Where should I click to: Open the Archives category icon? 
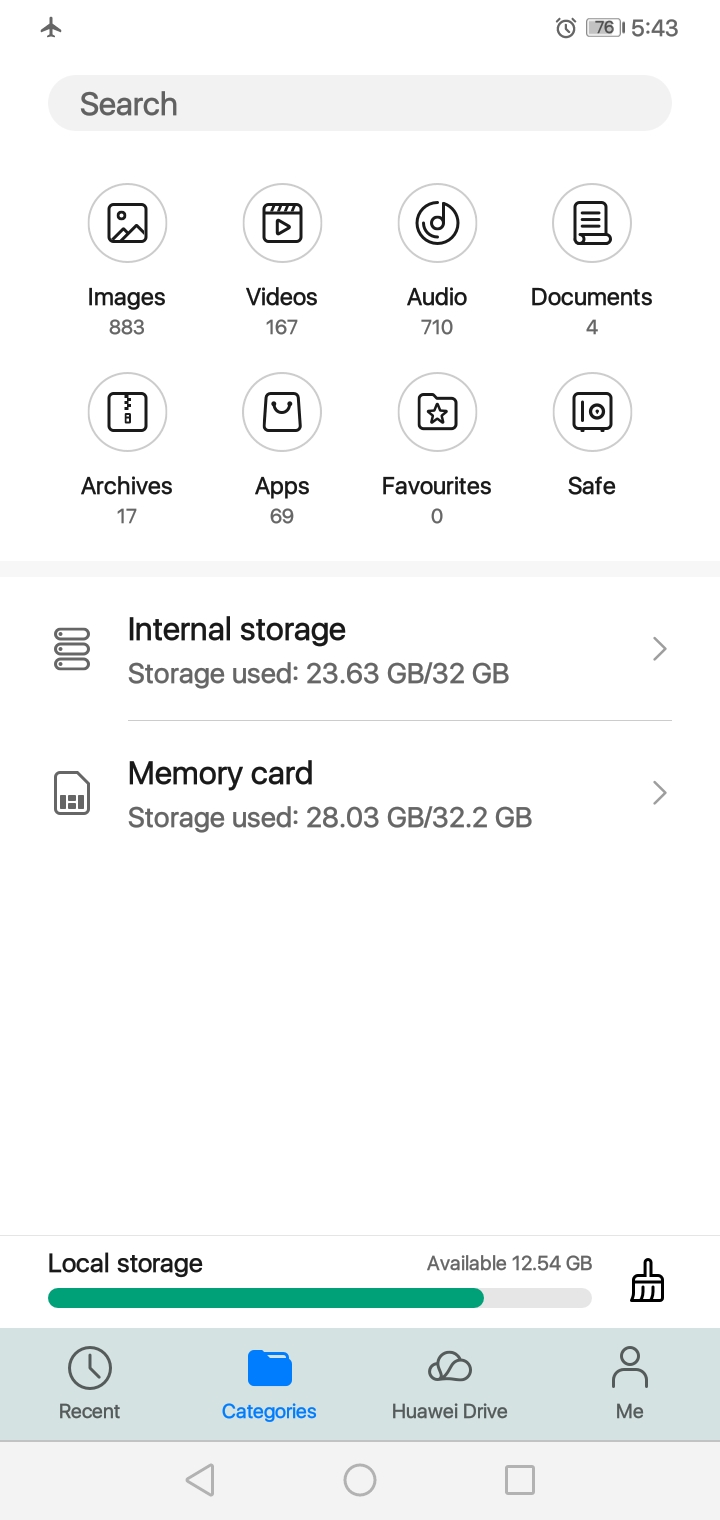[x=127, y=412]
